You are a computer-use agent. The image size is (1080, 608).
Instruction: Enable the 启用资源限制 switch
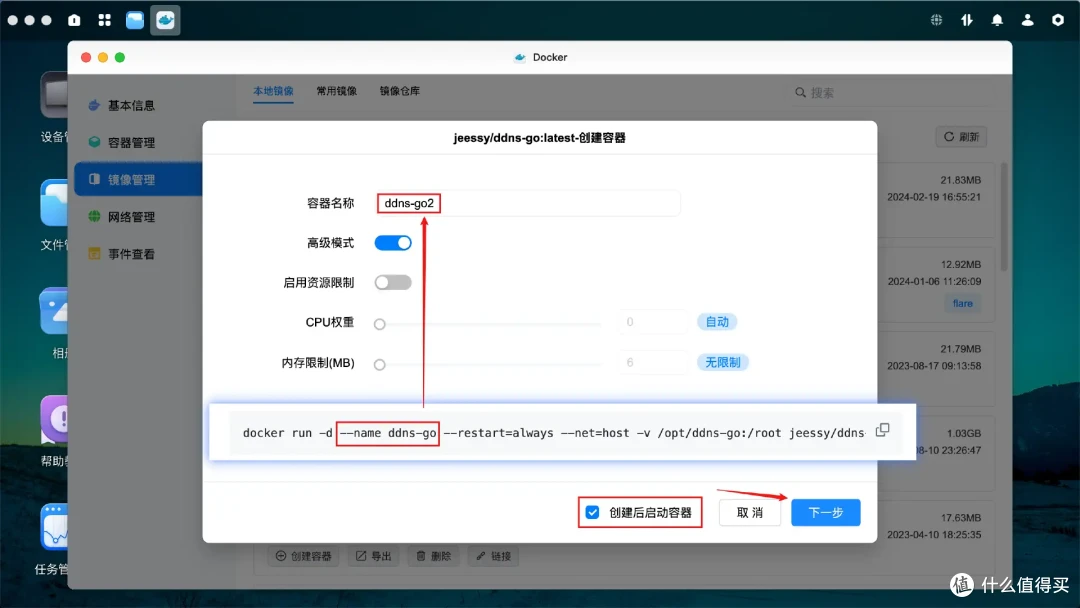click(393, 282)
